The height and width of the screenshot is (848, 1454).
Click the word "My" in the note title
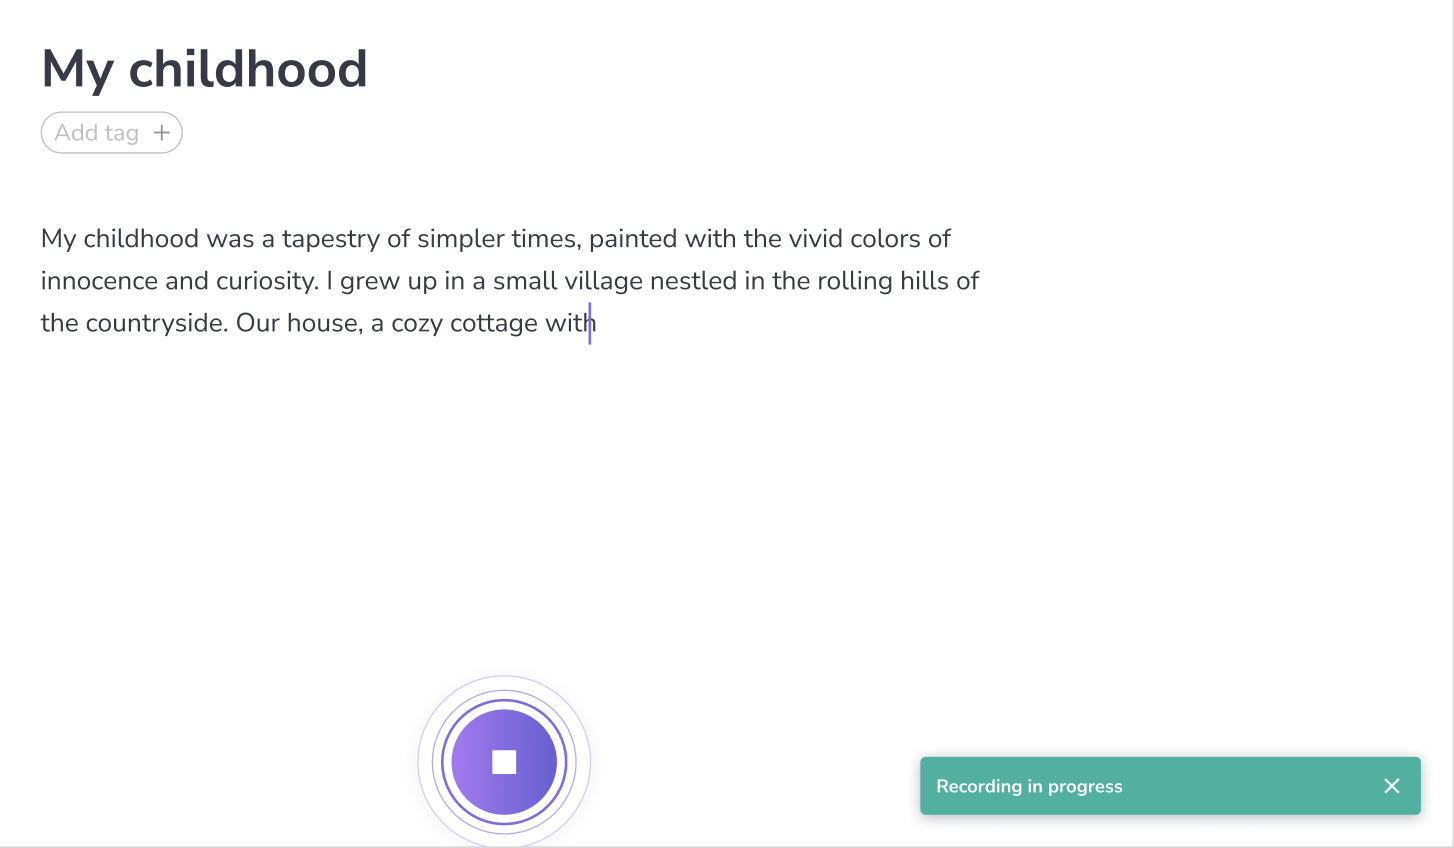(77, 69)
